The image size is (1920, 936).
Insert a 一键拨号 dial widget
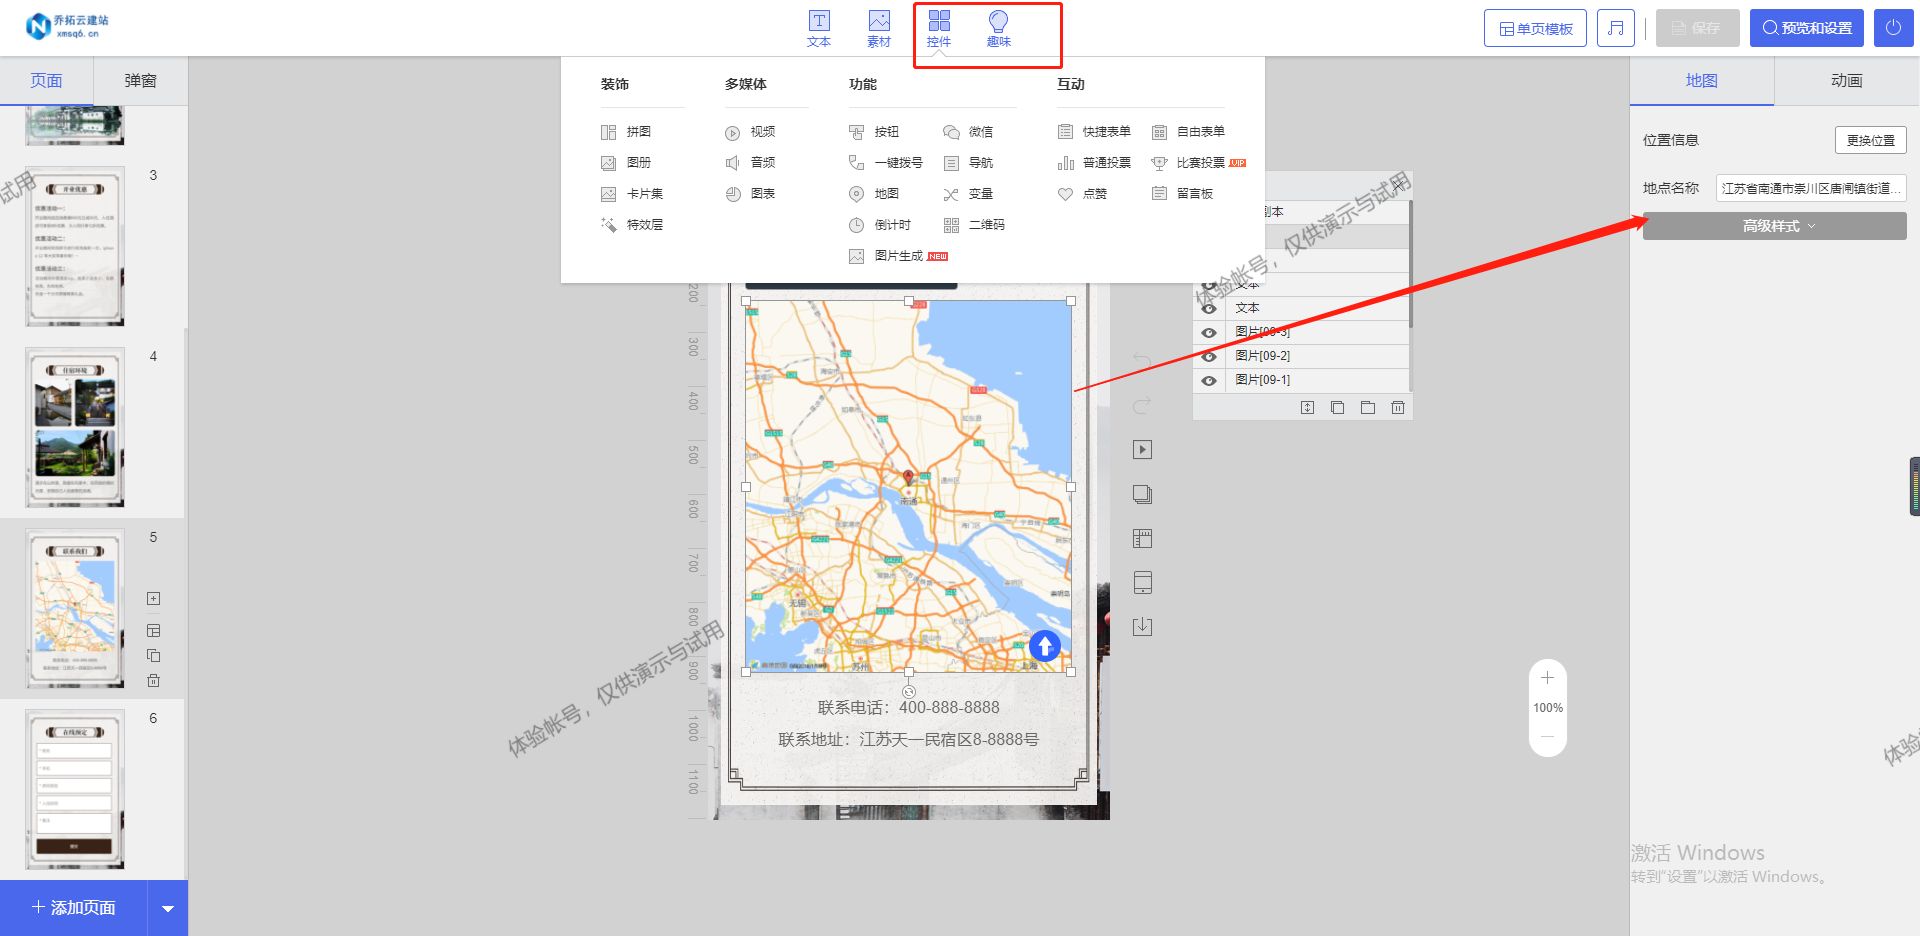[x=886, y=163]
